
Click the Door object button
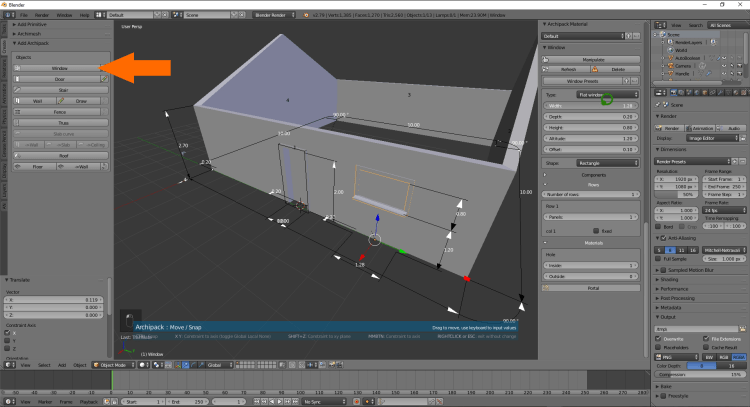(59, 78)
